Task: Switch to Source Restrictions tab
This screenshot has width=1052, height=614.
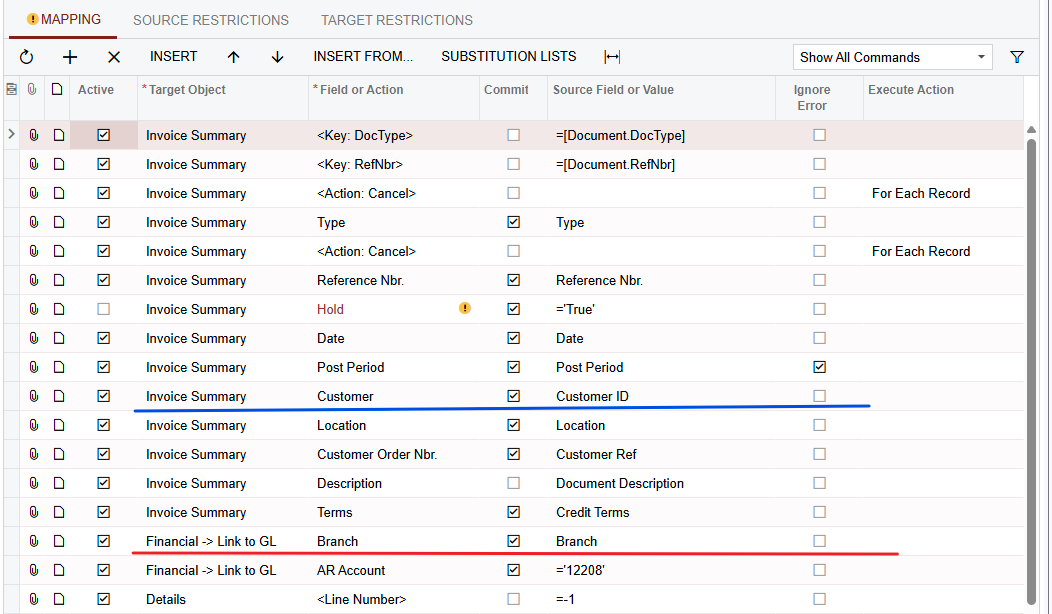Action: tap(211, 20)
